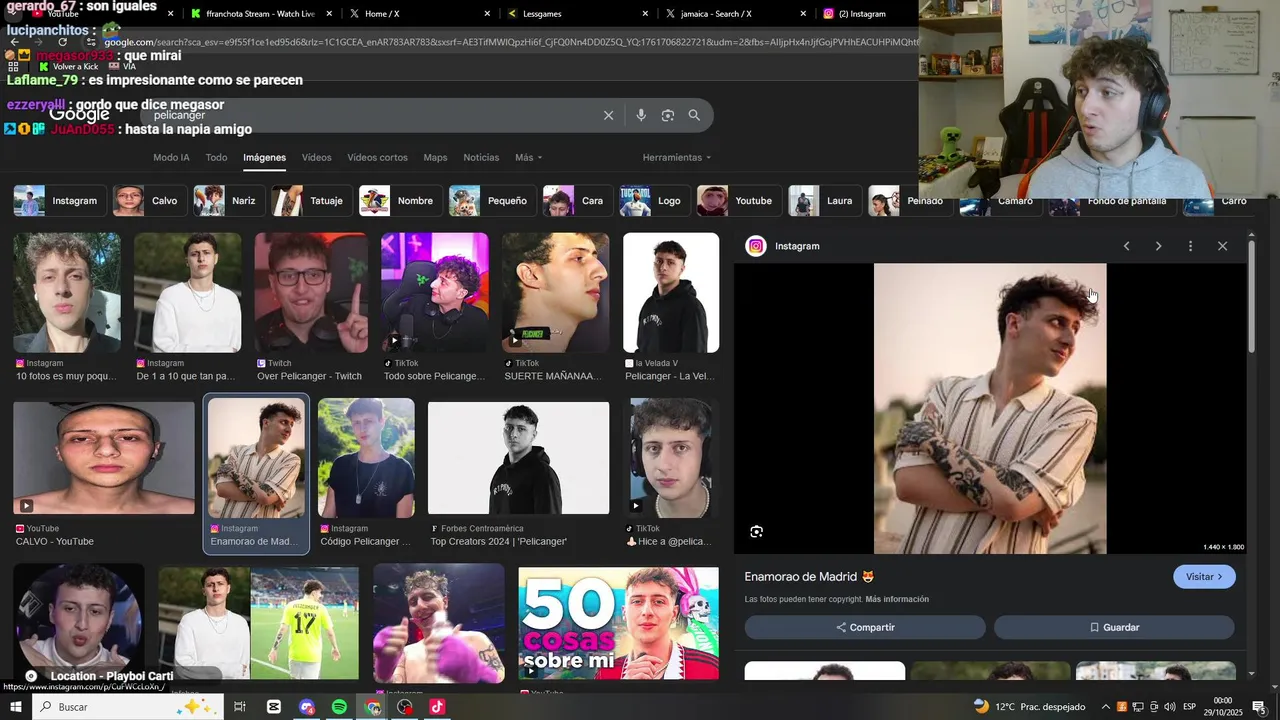
Task: Filter images by the Calvo chip
Action: (148, 201)
